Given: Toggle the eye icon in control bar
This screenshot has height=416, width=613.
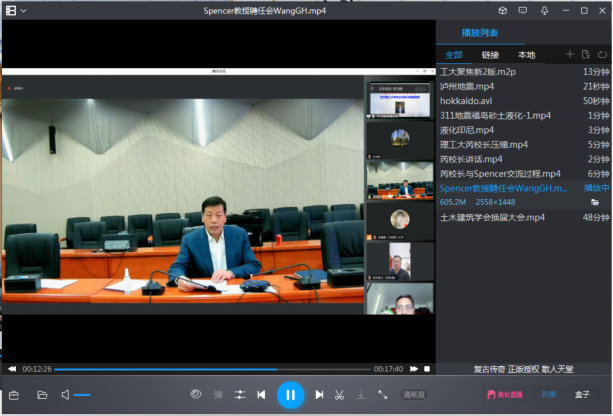Looking at the screenshot, I should coord(196,395).
